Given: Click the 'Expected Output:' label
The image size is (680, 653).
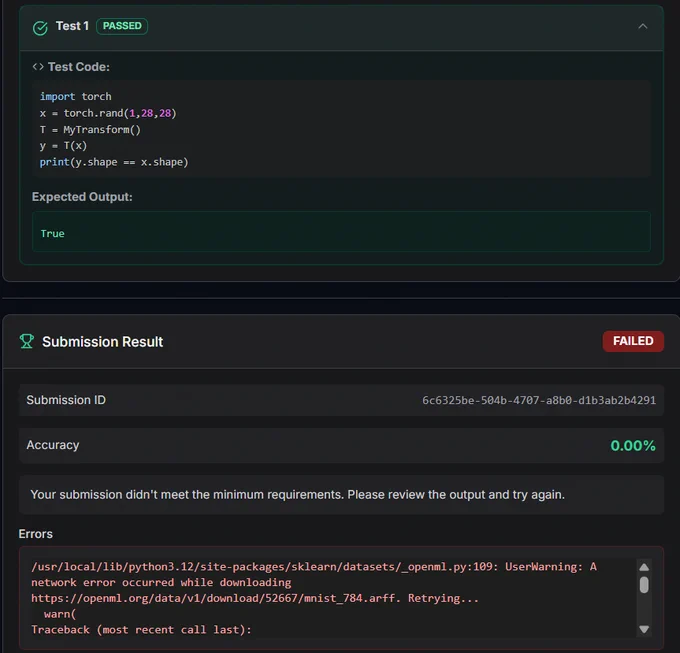Looking at the screenshot, I should click(82, 197).
